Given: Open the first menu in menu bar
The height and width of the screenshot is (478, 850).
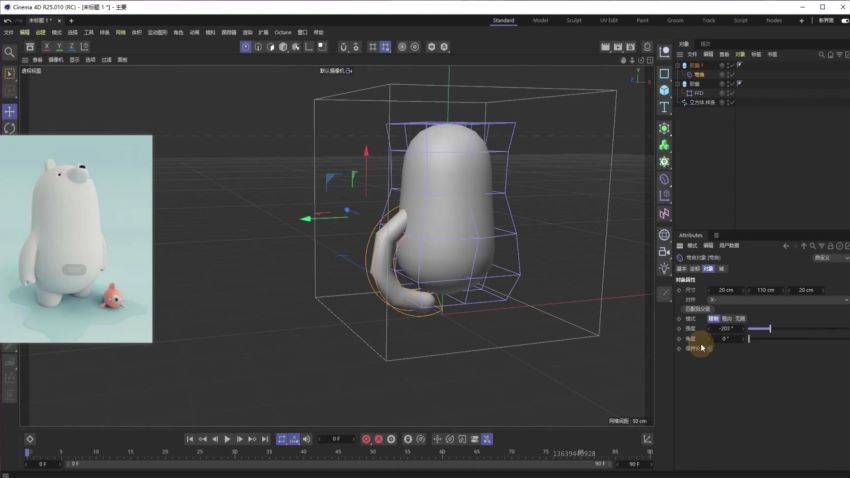Looking at the screenshot, I should tap(9, 33).
